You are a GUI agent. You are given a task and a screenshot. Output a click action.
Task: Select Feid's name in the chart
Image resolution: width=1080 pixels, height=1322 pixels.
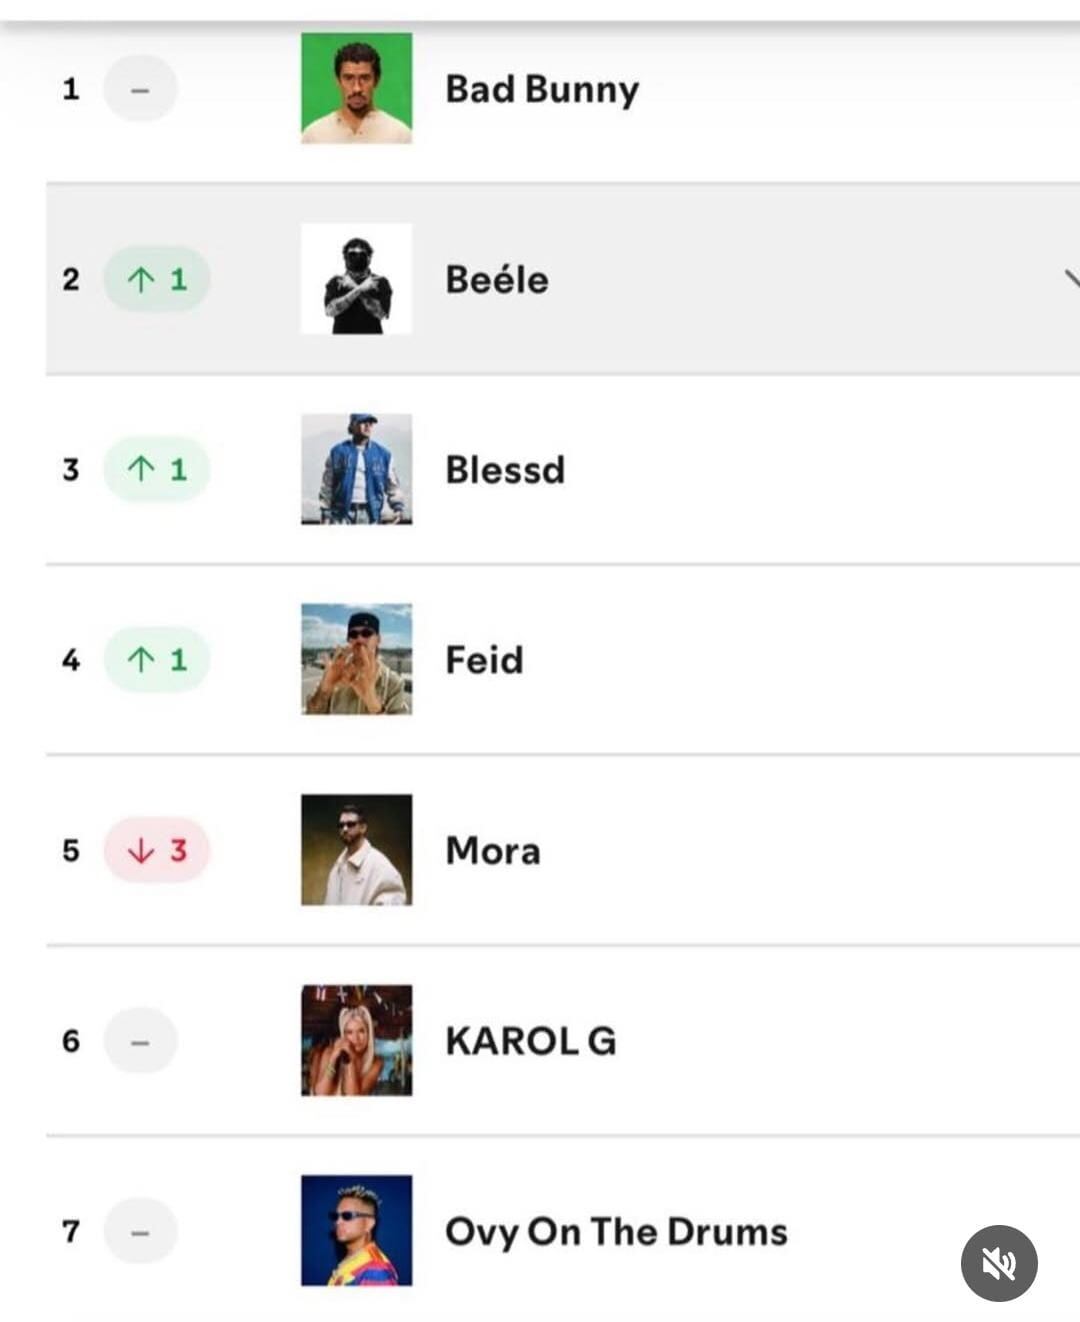point(485,659)
